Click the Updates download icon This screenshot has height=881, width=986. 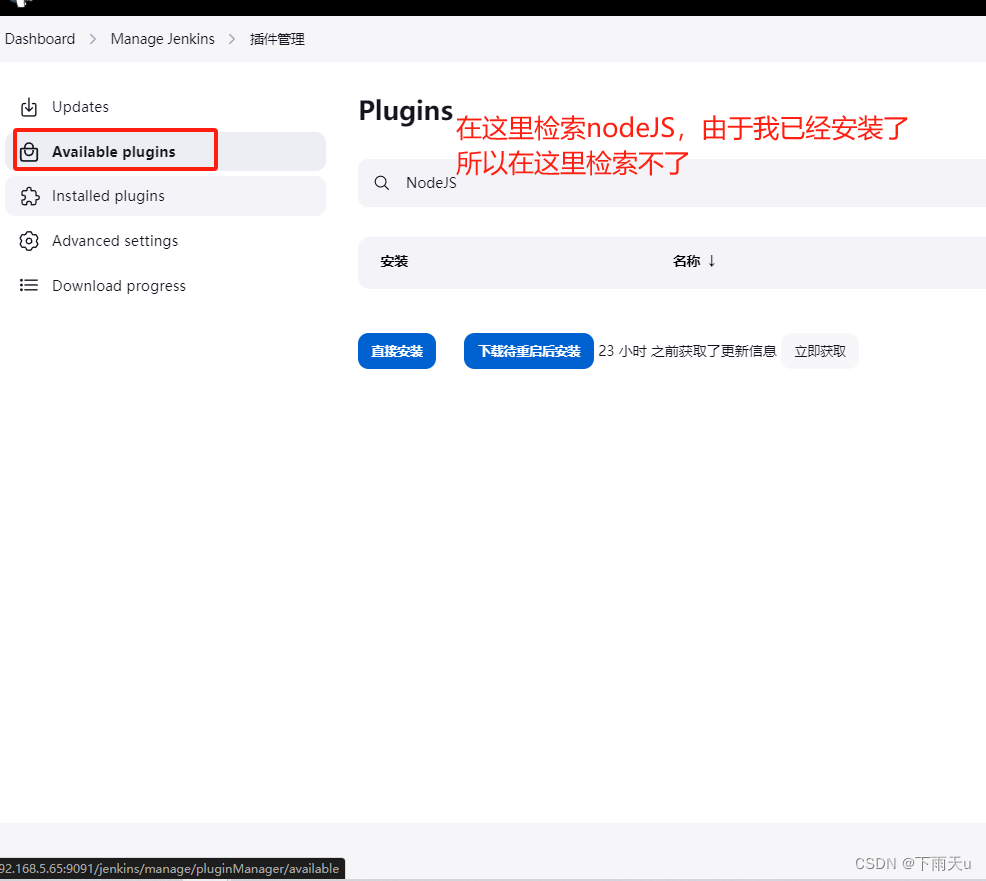(x=29, y=107)
